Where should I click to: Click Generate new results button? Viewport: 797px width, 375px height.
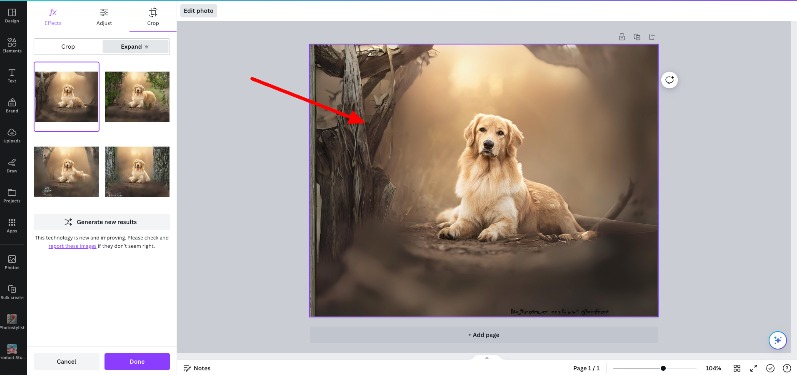102,222
